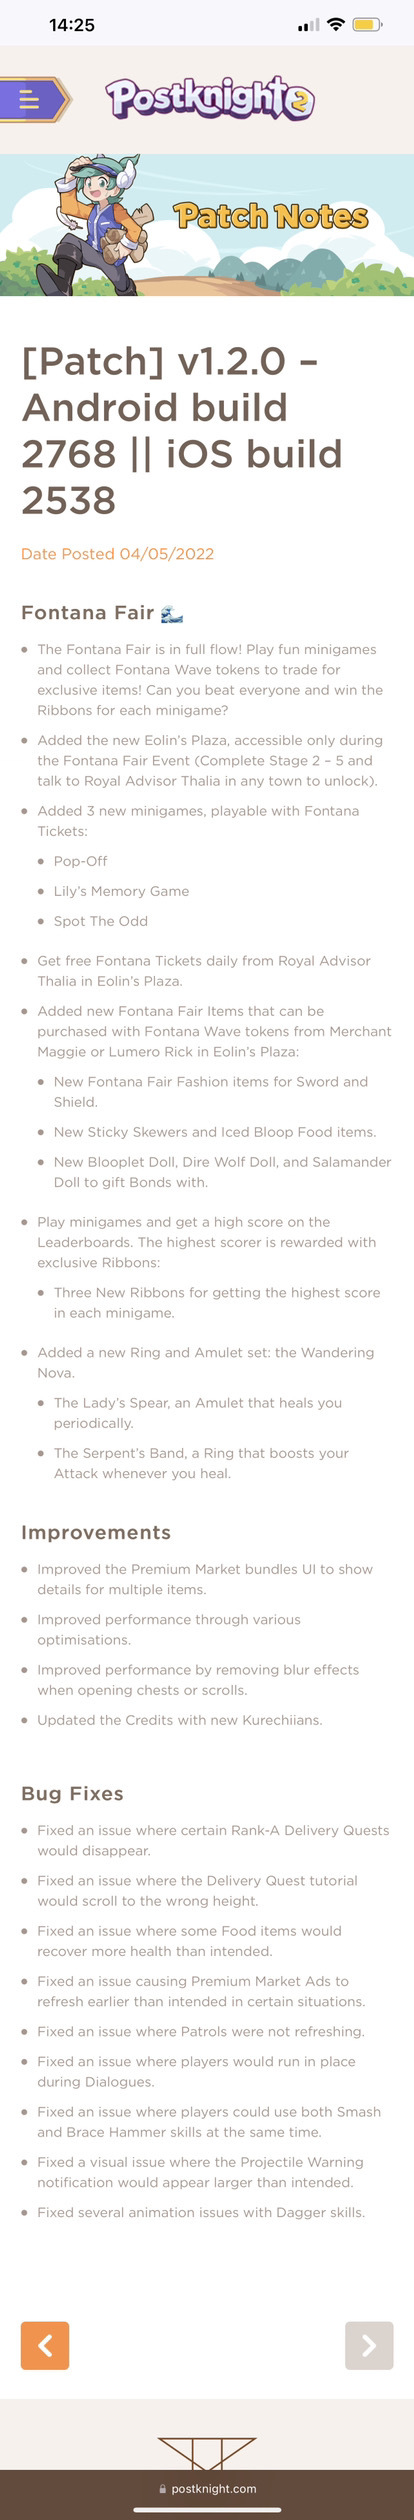Tap the home indicator bar at bottom
Image resolution: width=414 pixels, height=2520 pixels.
(x=207, y=2509)
